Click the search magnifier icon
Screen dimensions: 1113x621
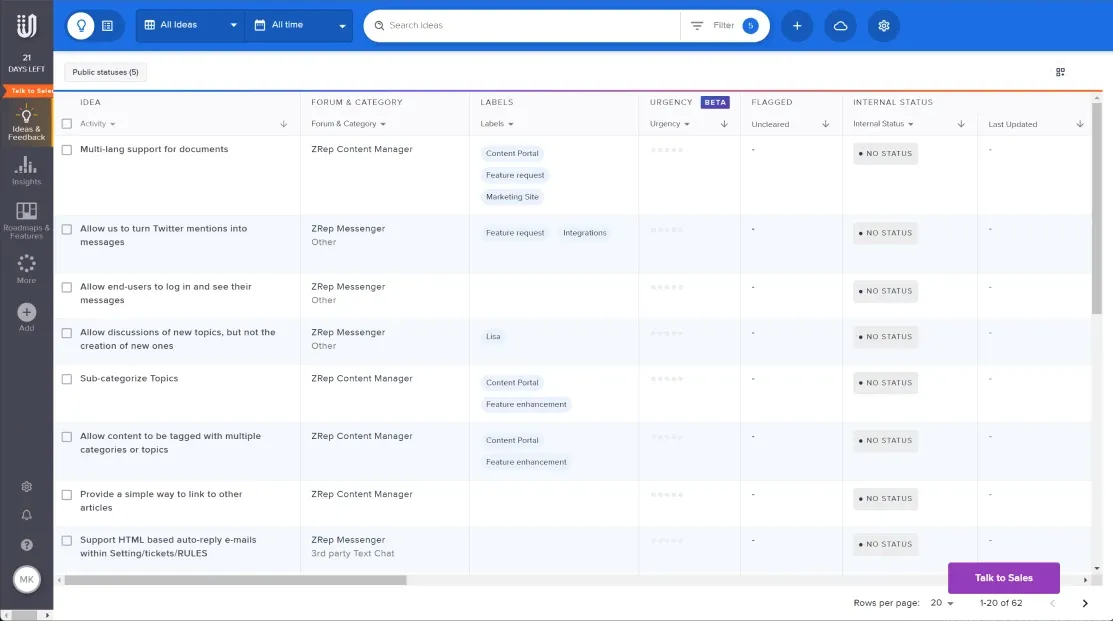click(x=380, y=26)
